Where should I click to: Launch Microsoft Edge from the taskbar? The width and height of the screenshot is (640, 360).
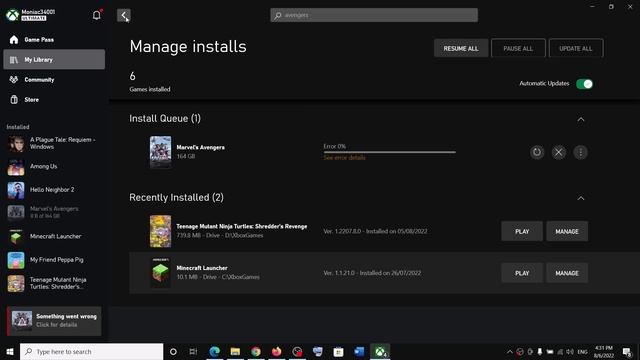[x=214, y=351]
